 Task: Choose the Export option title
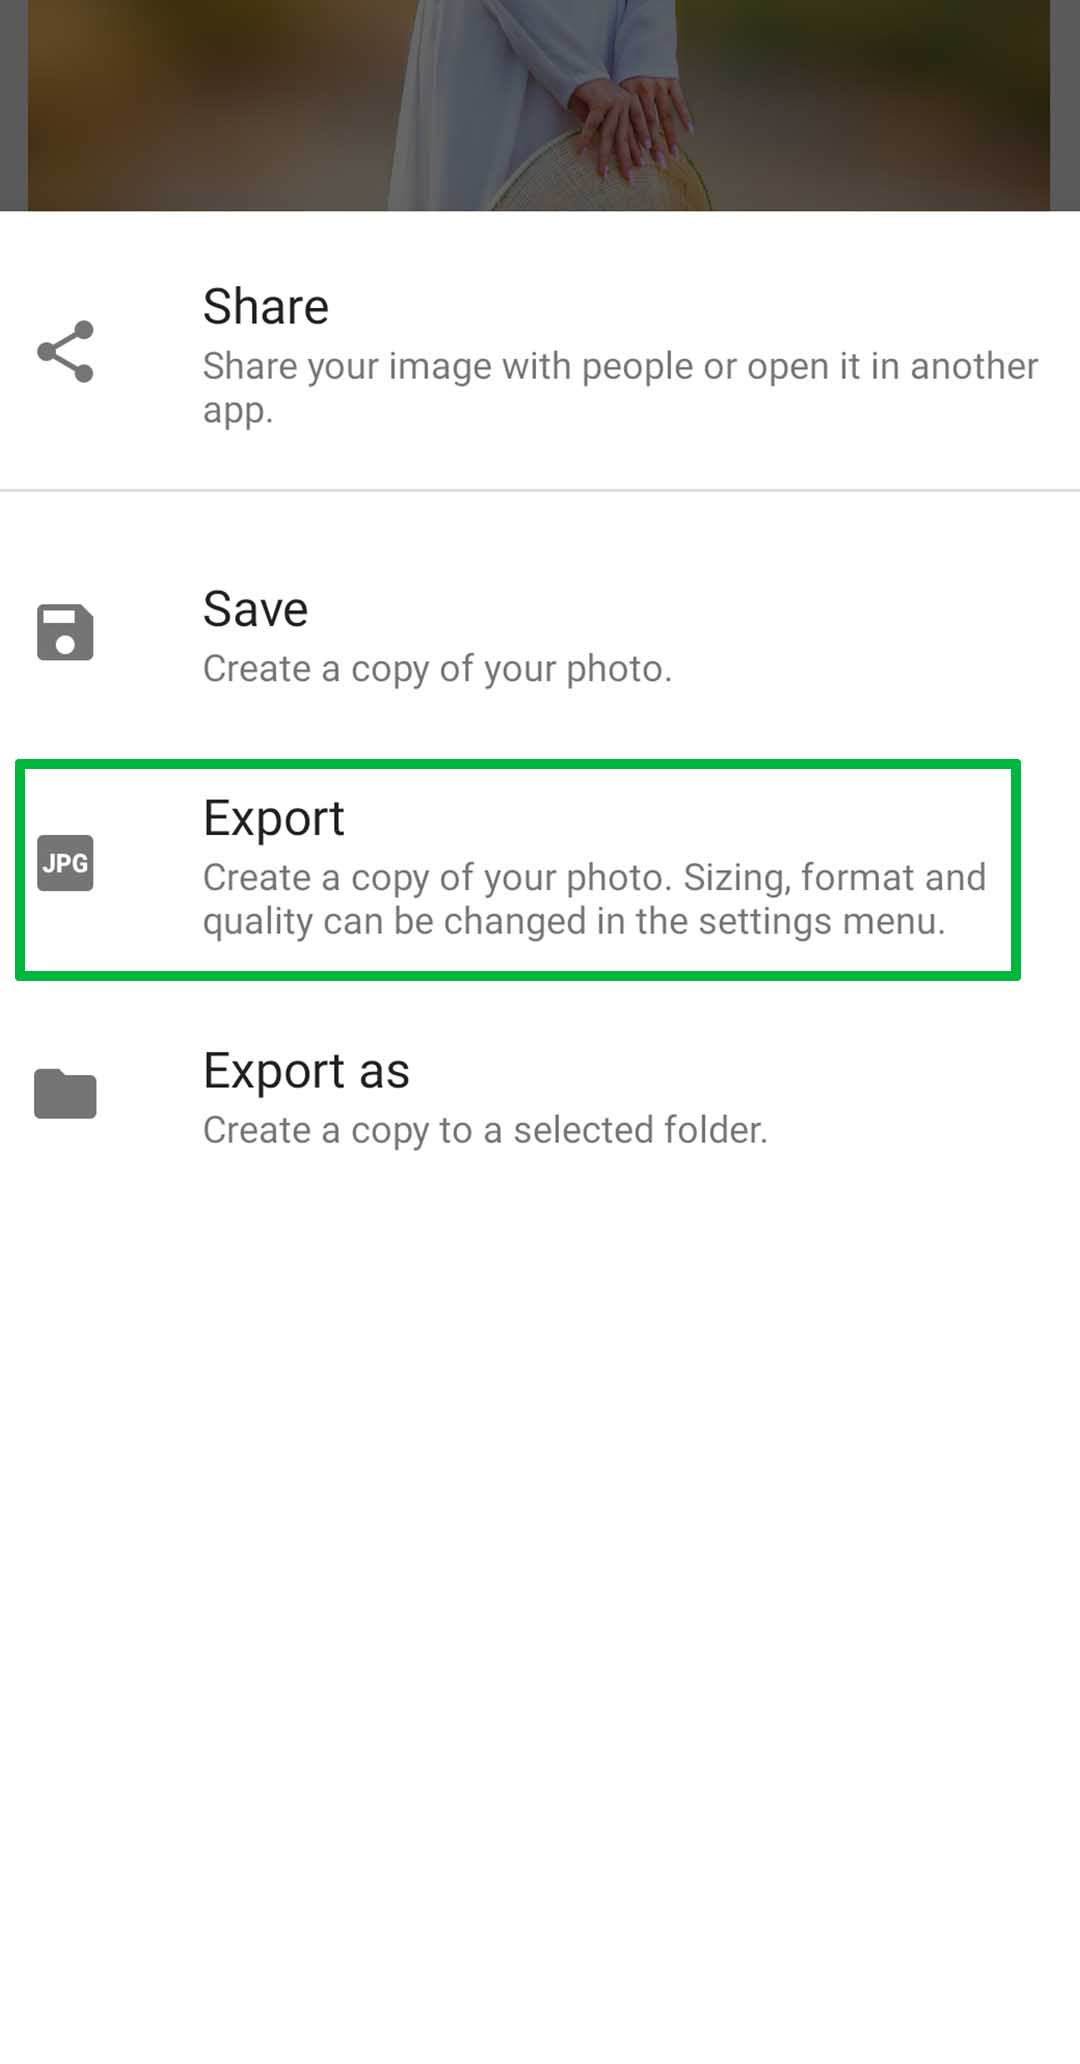(273, 819)
